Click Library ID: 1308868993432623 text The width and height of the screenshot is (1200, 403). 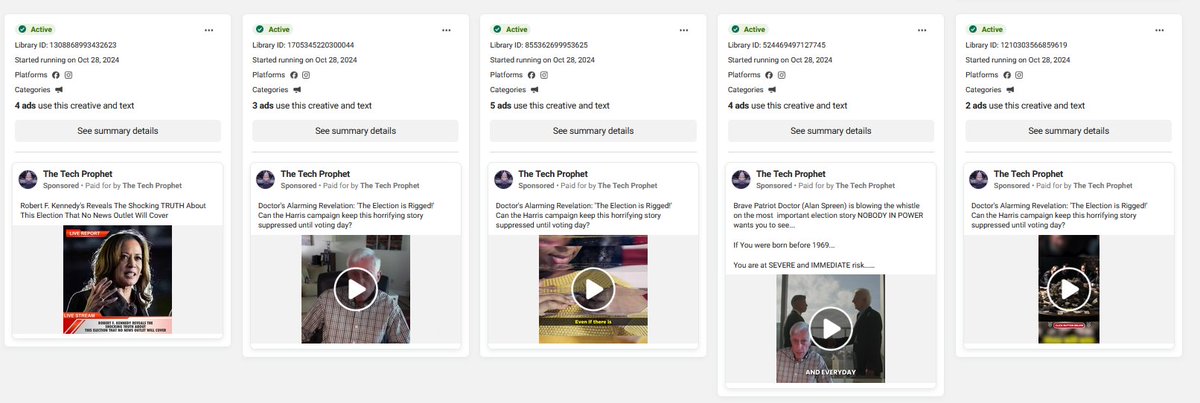pyautogui.click(x=66, y=45)
